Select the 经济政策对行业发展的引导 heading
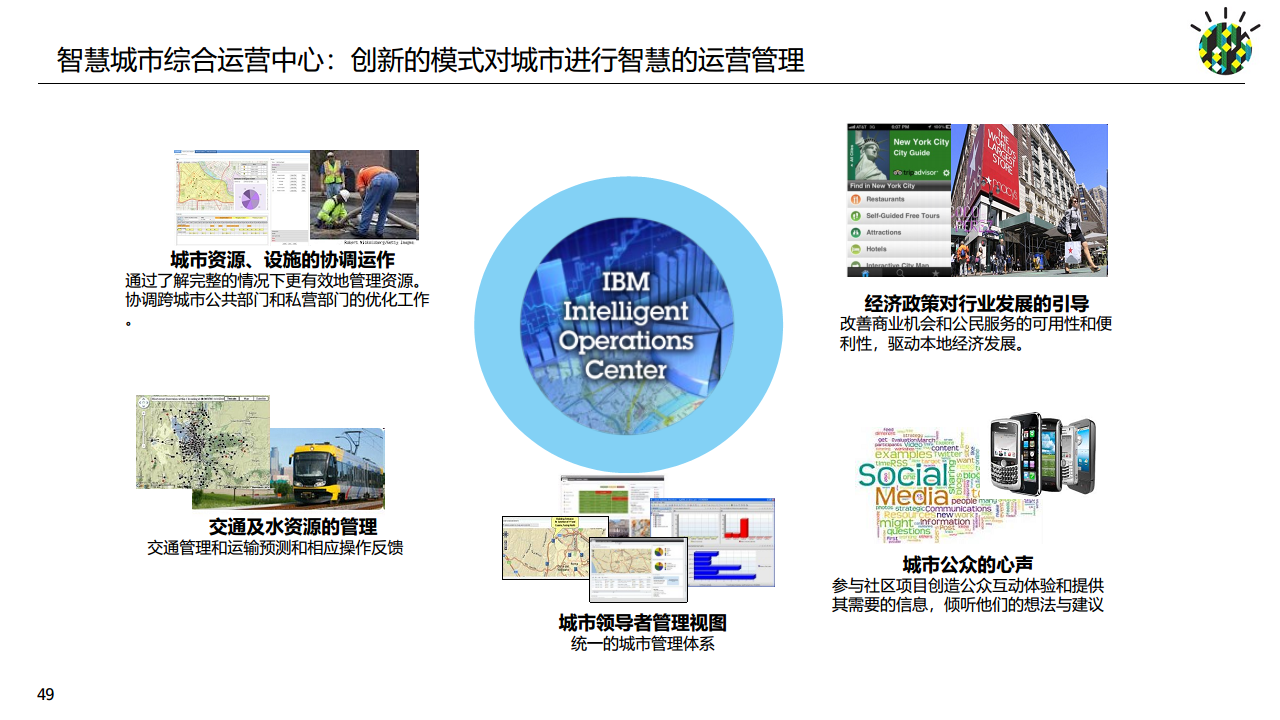 tap(976, 303)
